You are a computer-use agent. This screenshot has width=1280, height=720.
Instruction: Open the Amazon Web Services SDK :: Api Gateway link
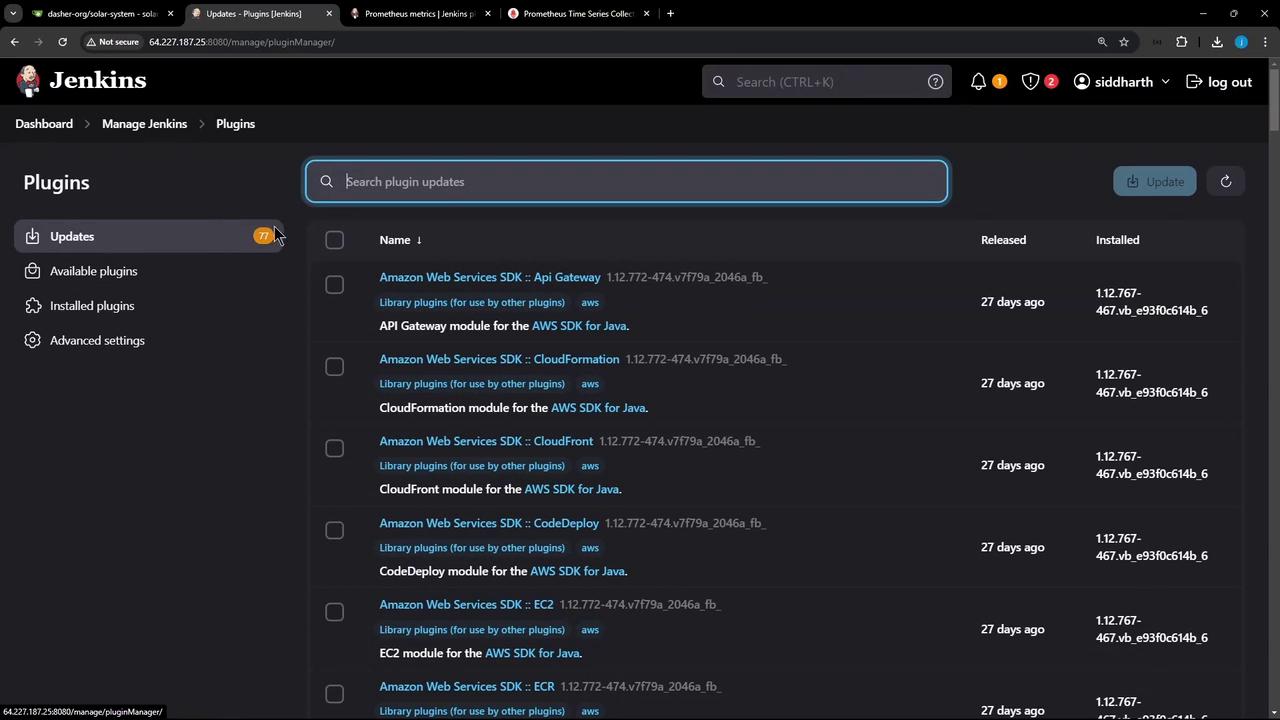point(490,277)
